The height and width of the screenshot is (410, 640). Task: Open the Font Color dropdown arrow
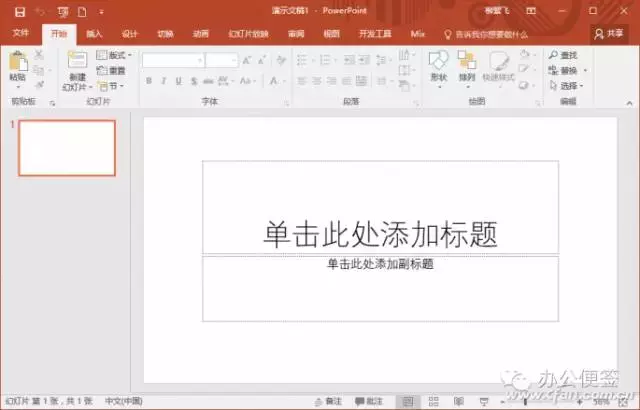(284, 81)
